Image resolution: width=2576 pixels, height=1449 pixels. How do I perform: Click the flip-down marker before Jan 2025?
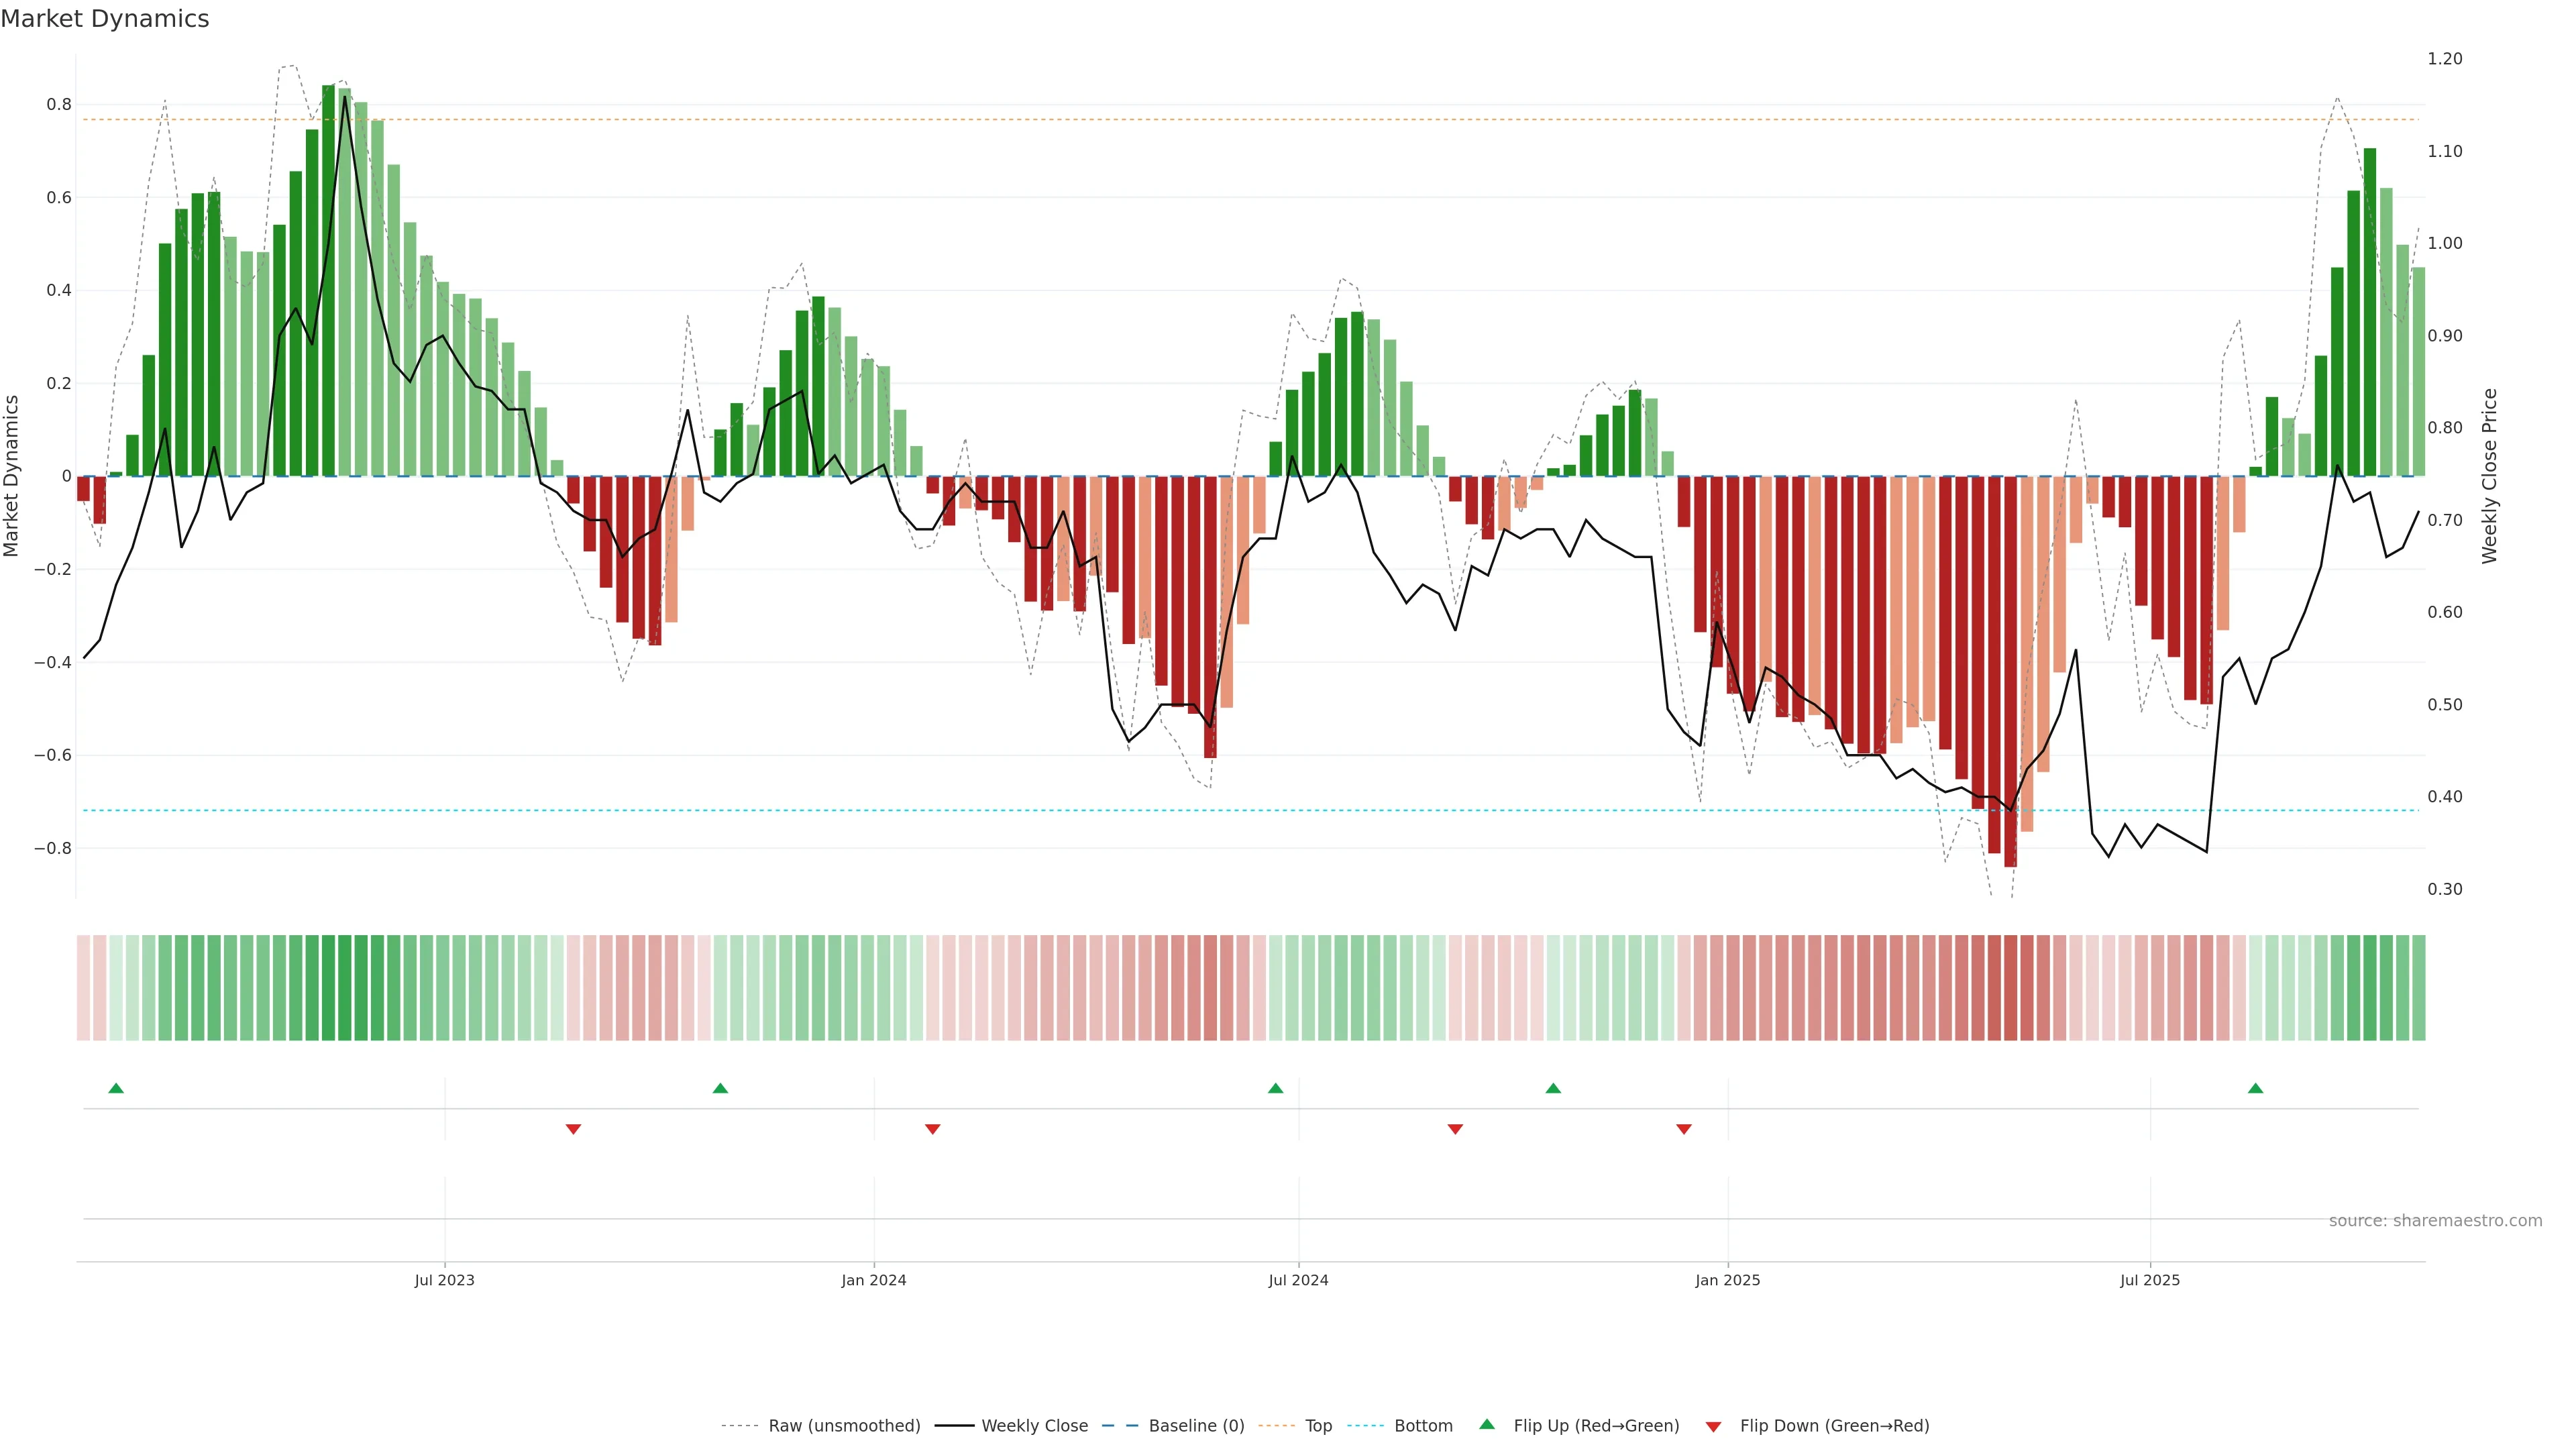(1684, 1129)
